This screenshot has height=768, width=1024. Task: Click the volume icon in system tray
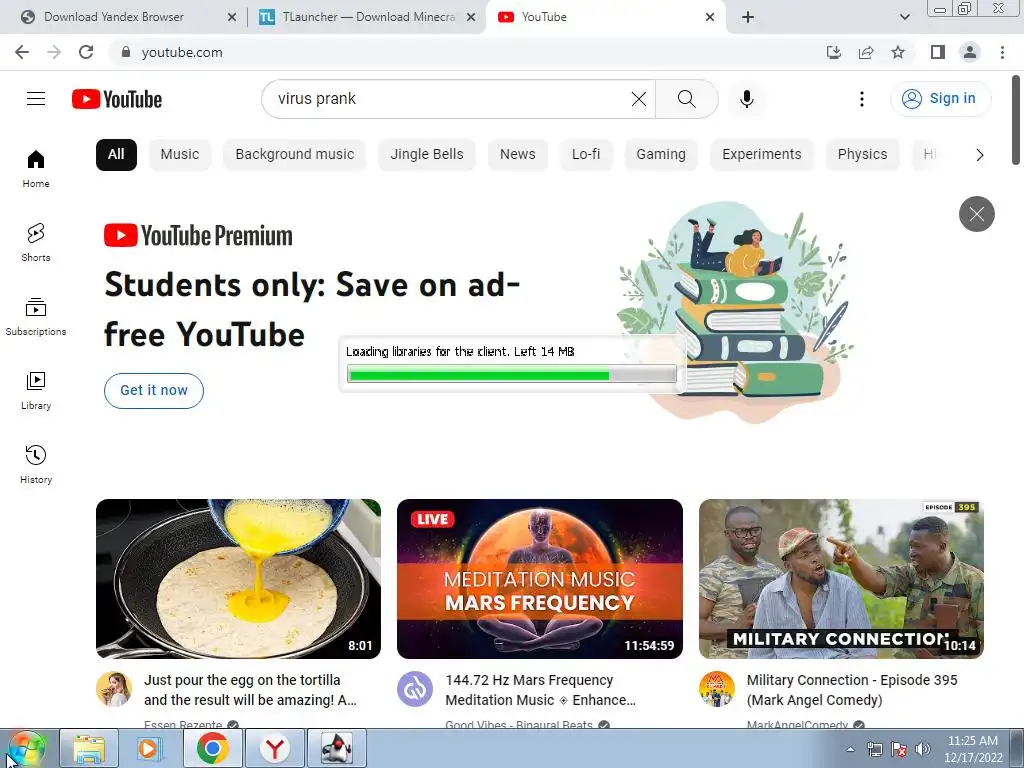coord(922,749)
